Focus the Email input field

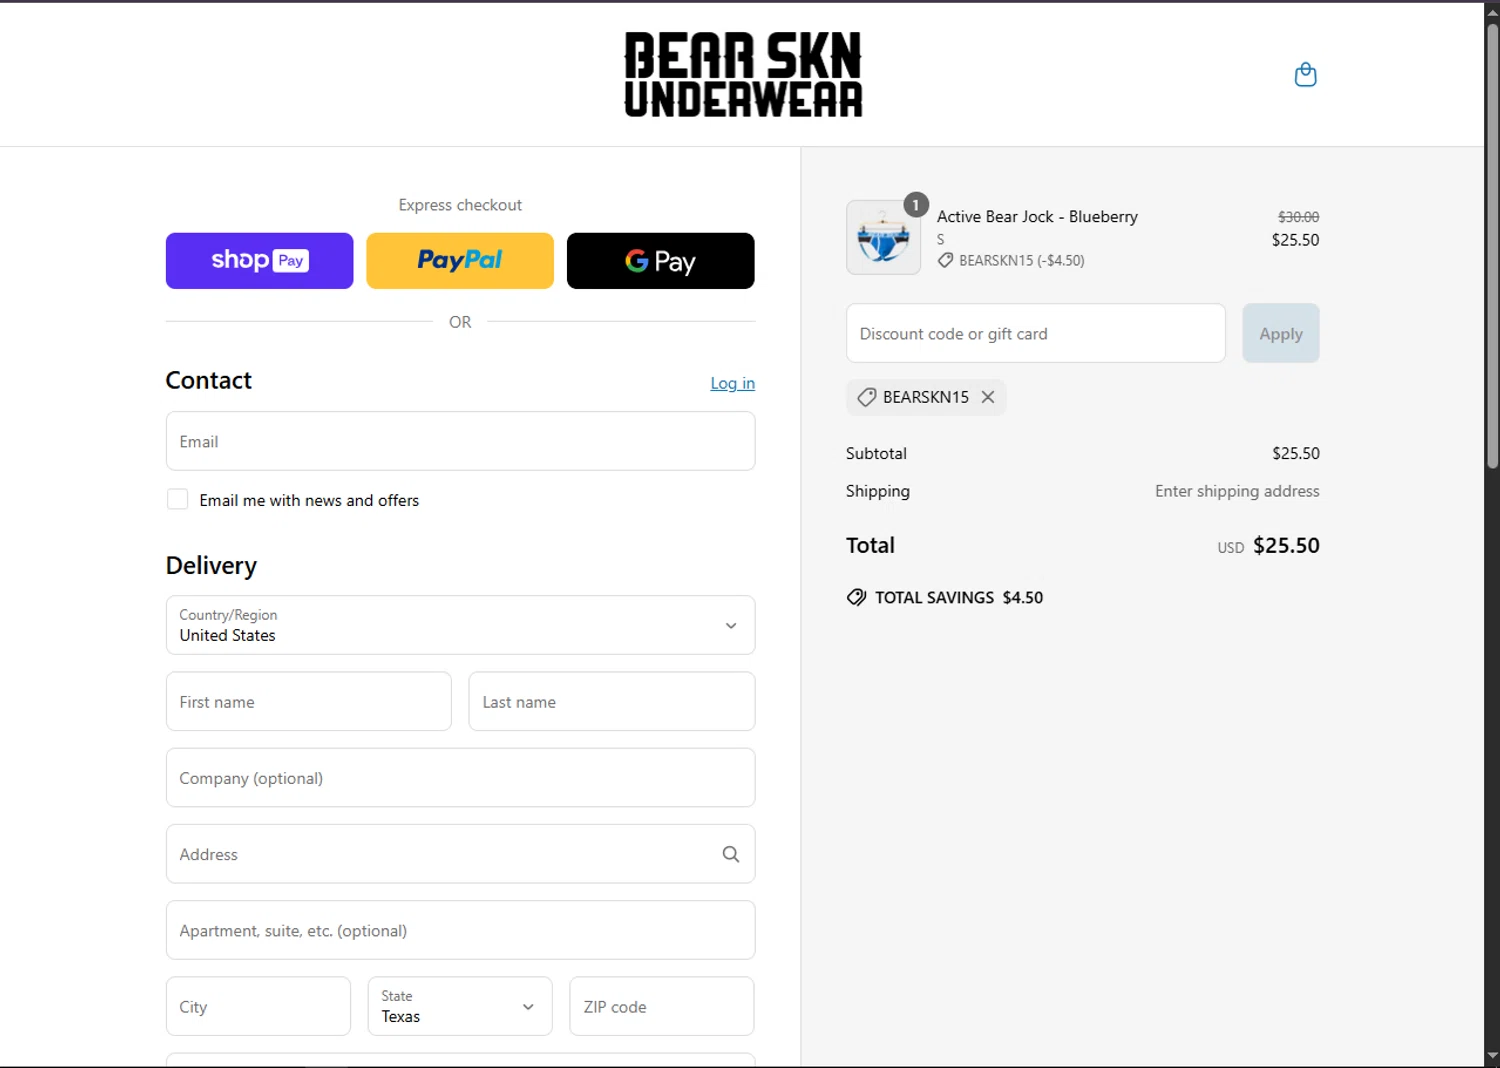[x=460, y=441]
